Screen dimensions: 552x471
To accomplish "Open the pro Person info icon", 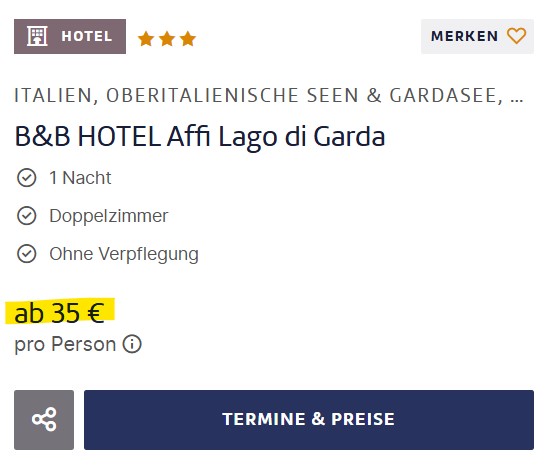I will coord(132,344).
